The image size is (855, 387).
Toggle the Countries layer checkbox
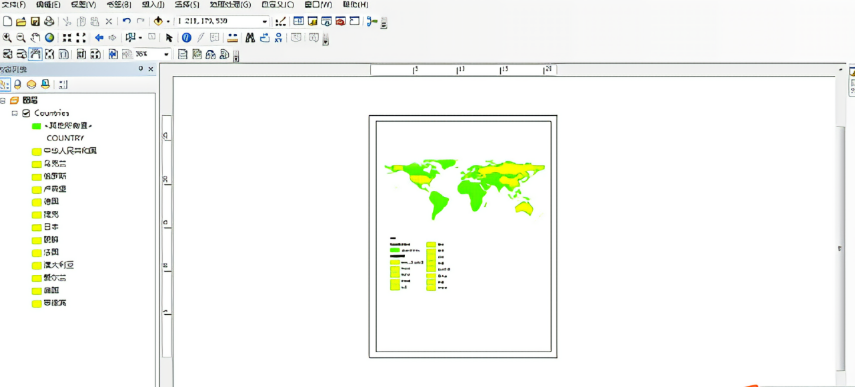tap(26, 113)
